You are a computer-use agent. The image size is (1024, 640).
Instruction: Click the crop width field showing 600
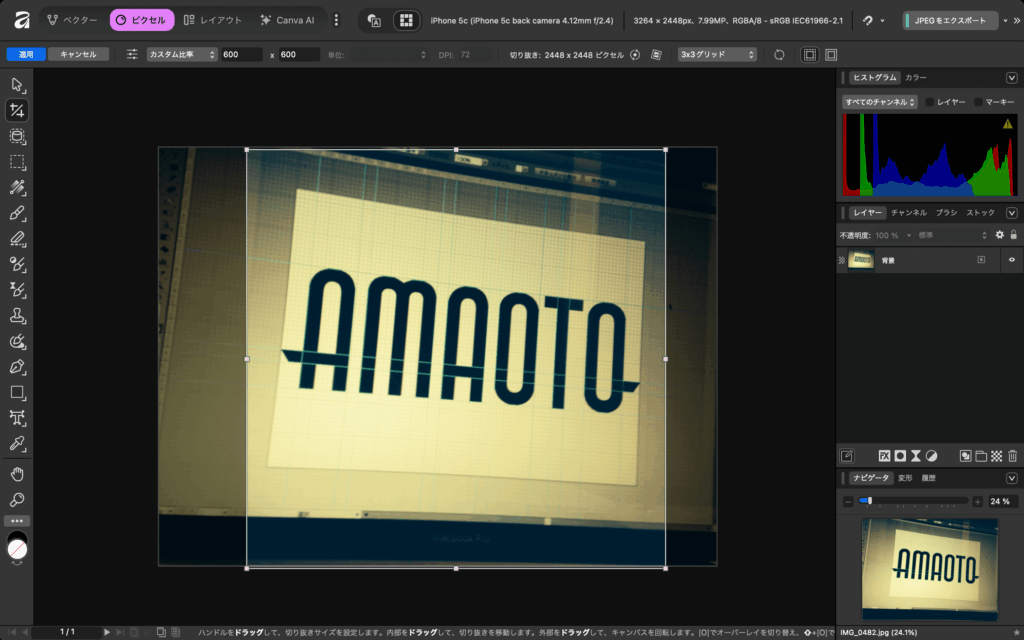(x=241, y=54)
